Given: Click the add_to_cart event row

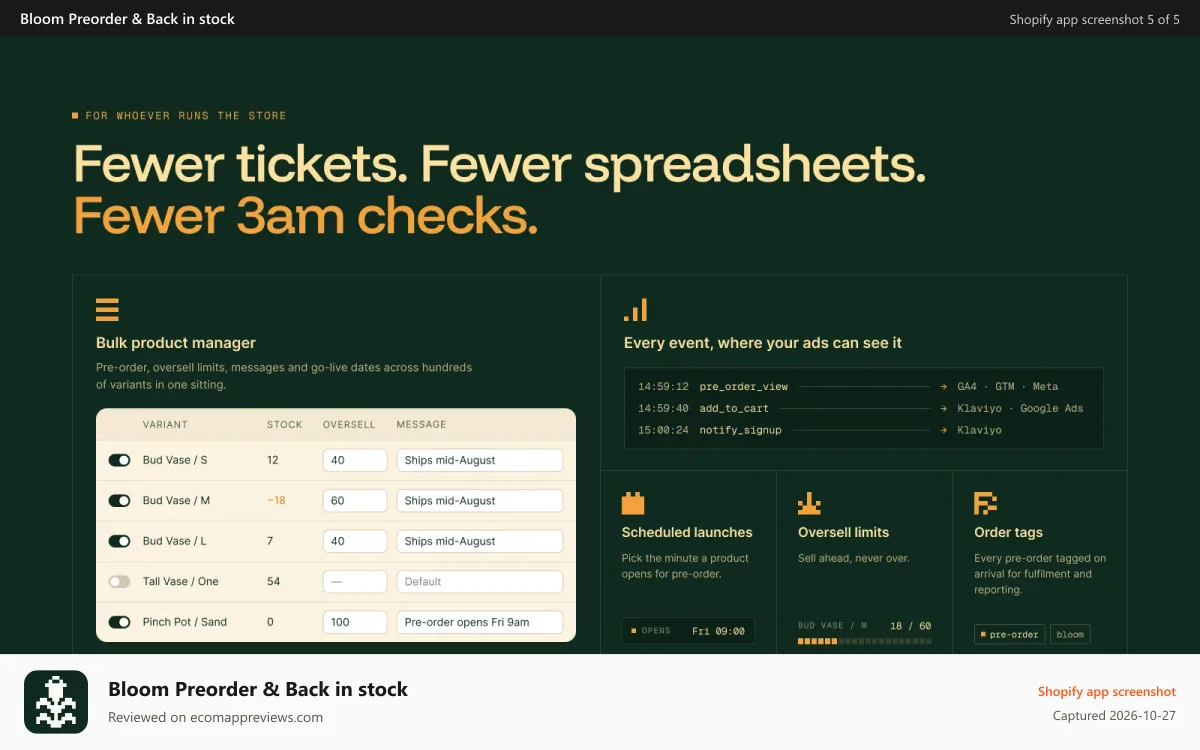Looking at the screenshot, I should (x=863, y=408).
